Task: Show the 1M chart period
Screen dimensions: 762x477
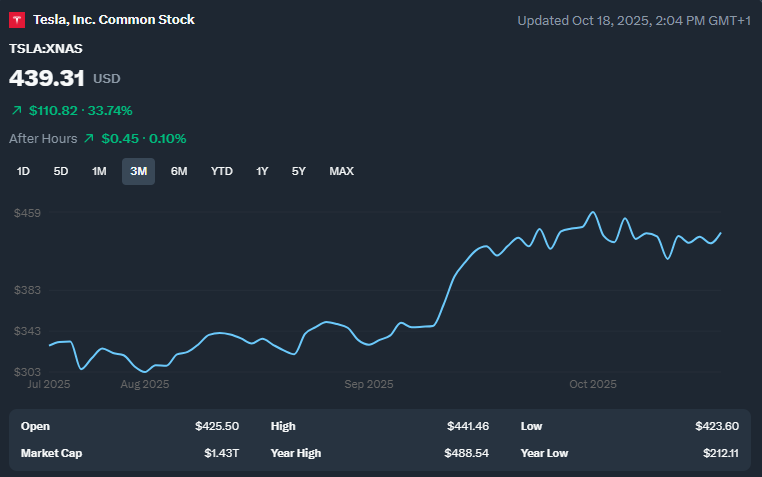Action: click(99, 171)
